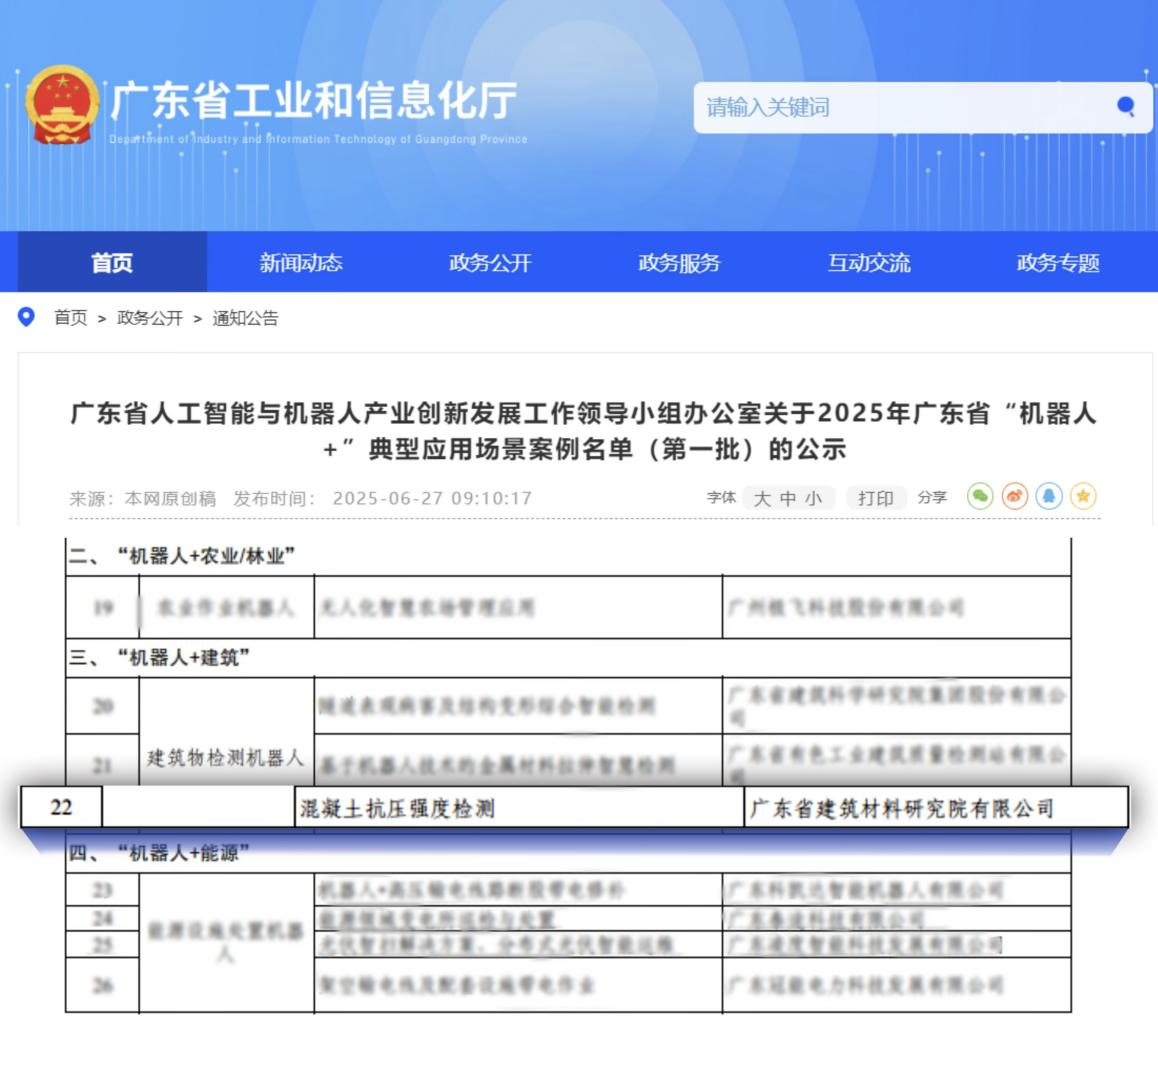The height and width of the screenshot is (1076, 1158).
Task: Click the cell 混凝土抗压强度检测
Action: [519, 808]
